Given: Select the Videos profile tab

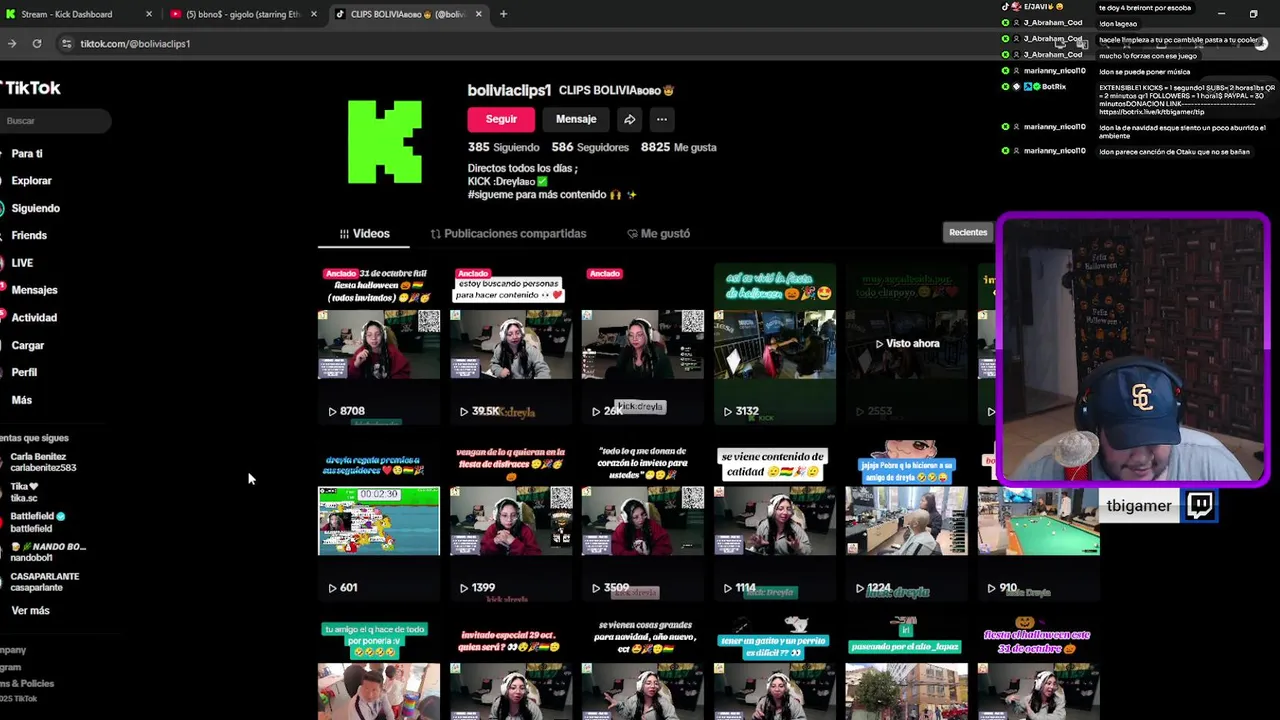Looking at the screenshot, I should pos(364,234).
